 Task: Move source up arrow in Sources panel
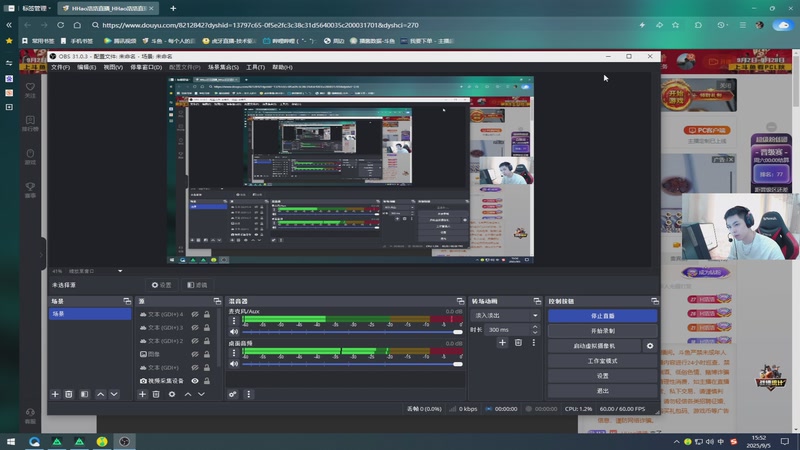click(188, 394)
